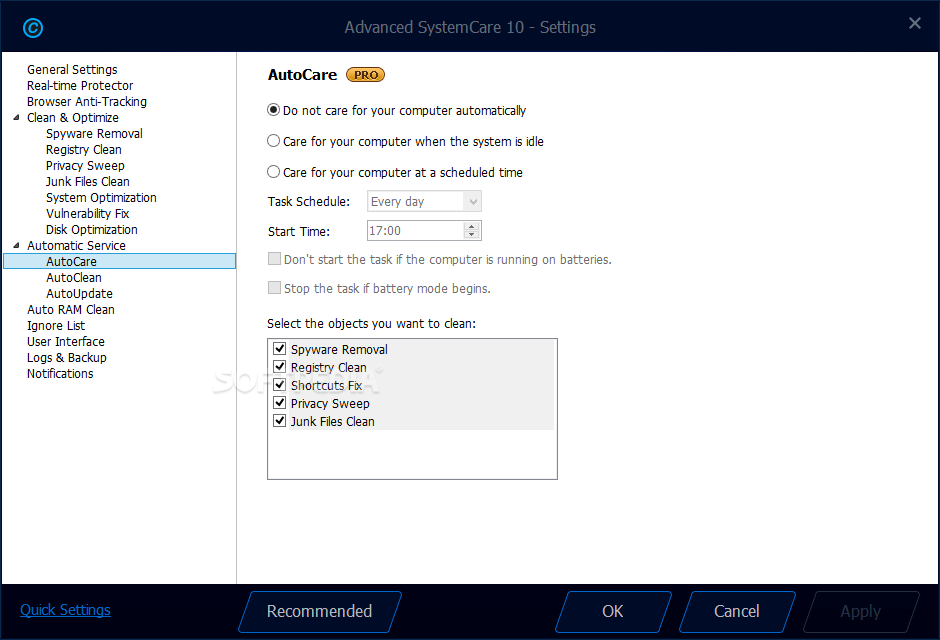The height and width of the screenshot is (640, 940).
Task: Open User Interface settings
Action: tap(65, 342)
